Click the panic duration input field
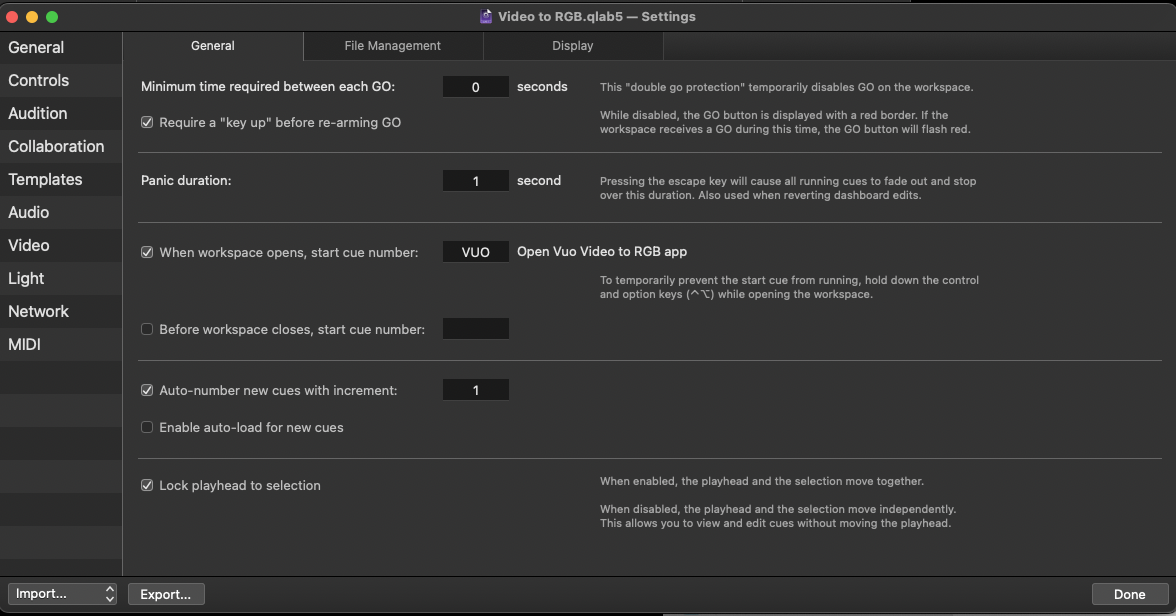 pyautogui.click(x=475, y=180)
